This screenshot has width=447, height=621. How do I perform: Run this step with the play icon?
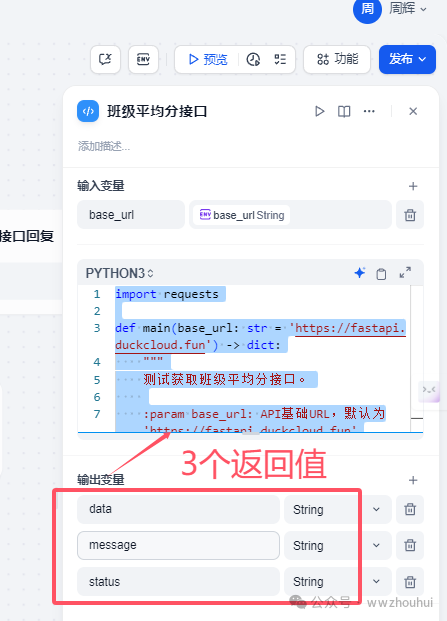click(320, 111)
